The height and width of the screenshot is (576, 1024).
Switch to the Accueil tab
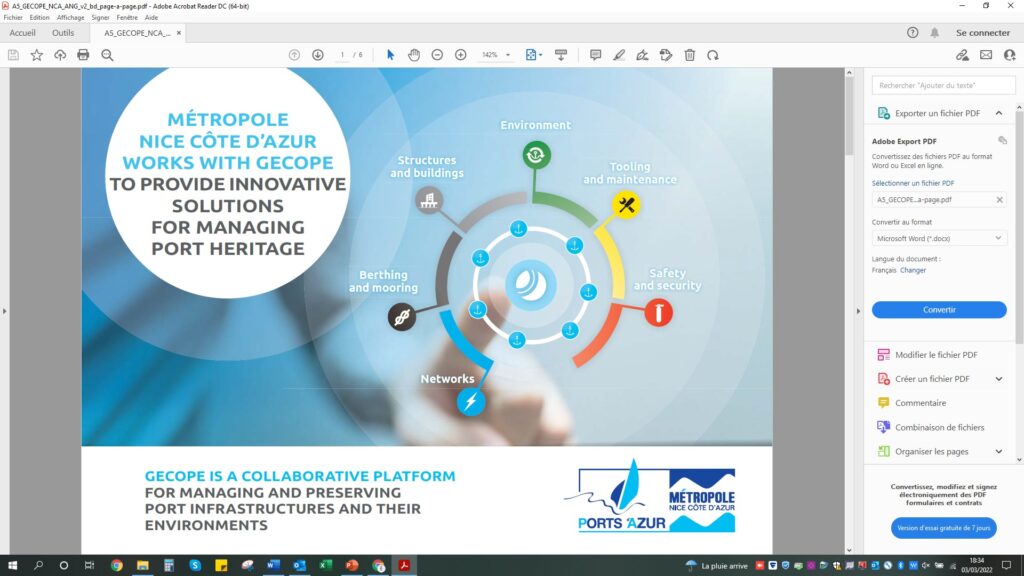pyautogui.click(x=22, y=33)
